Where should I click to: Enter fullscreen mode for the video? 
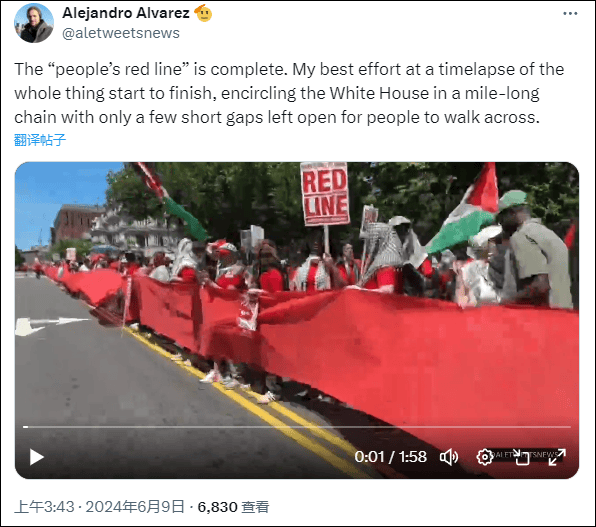[x=557, y=457]
